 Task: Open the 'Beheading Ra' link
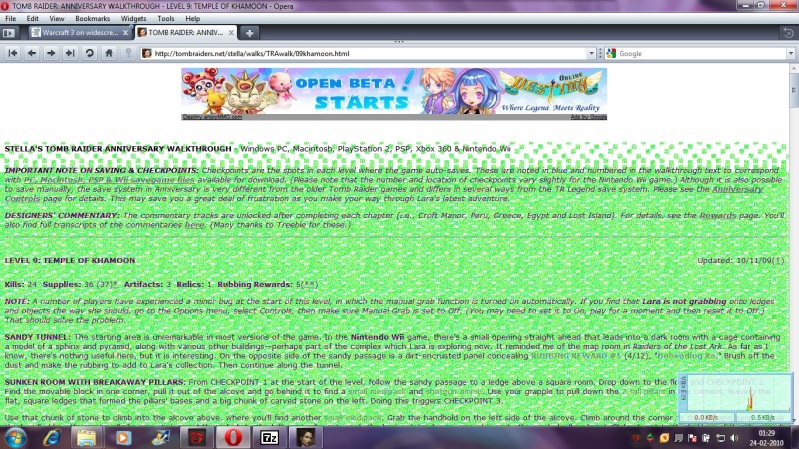(x=688, y=356)
